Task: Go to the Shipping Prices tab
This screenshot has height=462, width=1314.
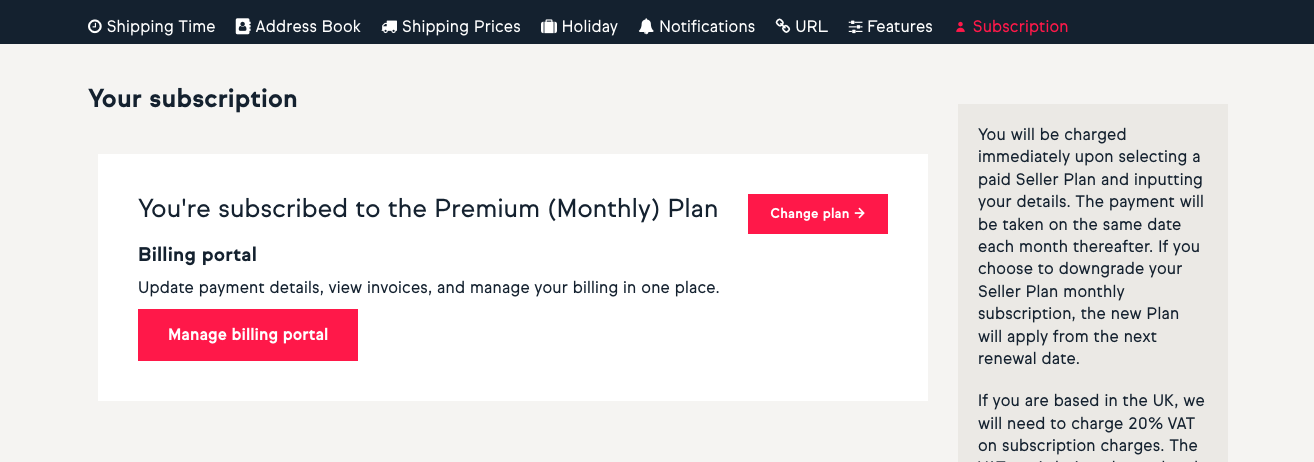Action: click(x=461, y=27)
